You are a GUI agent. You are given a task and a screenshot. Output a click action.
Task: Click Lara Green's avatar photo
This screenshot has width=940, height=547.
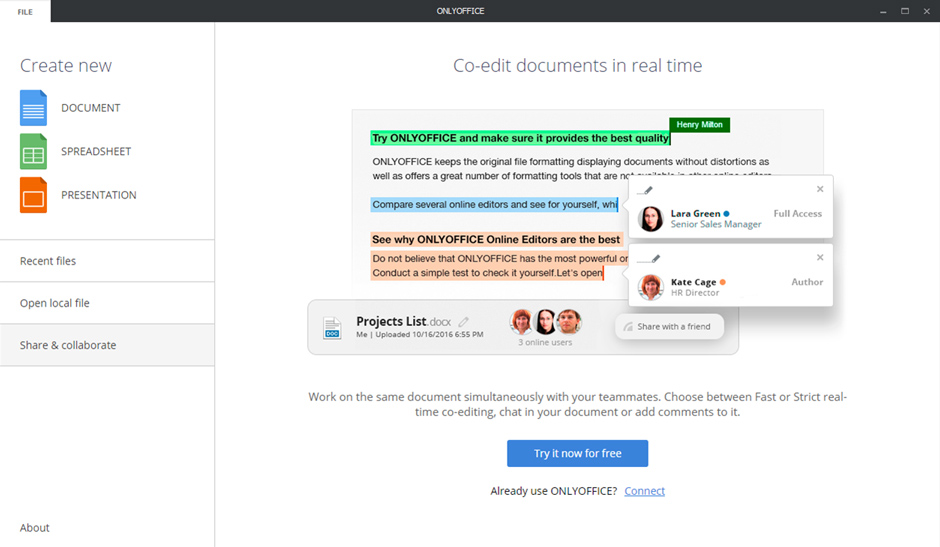(x=651, y=219)
